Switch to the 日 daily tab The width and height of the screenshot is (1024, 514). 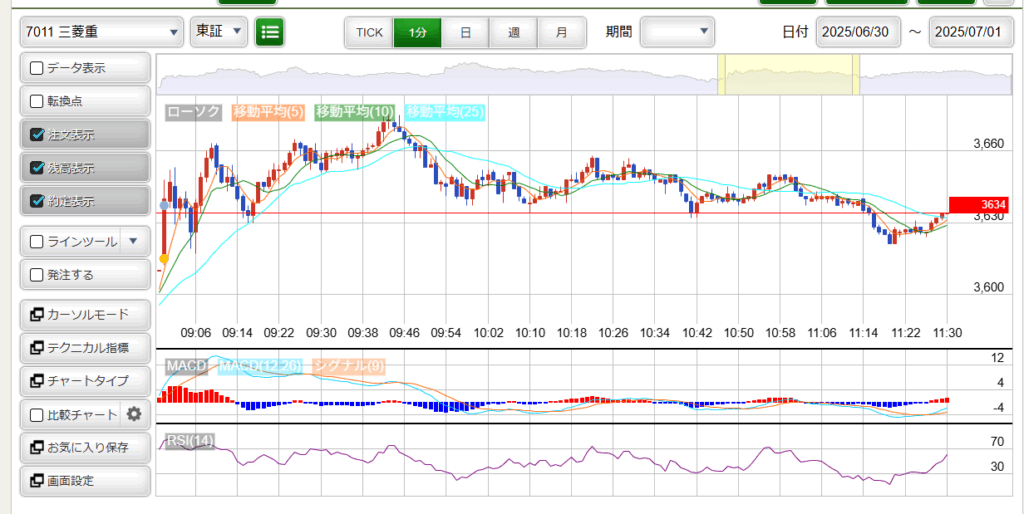pos(466,32)
